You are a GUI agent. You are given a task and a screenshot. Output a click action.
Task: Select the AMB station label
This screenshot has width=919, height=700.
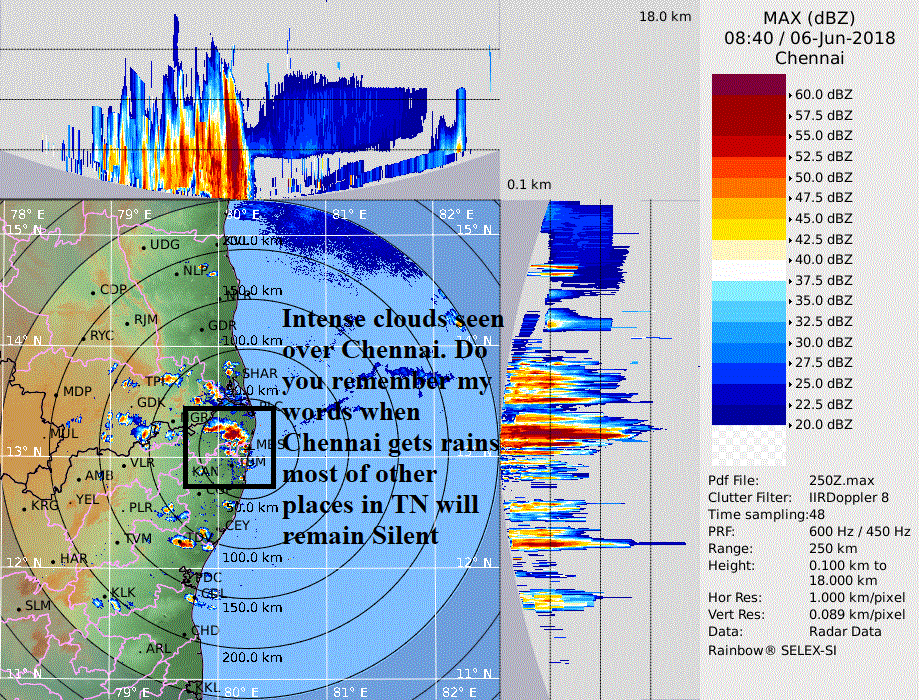pos(99,475)
